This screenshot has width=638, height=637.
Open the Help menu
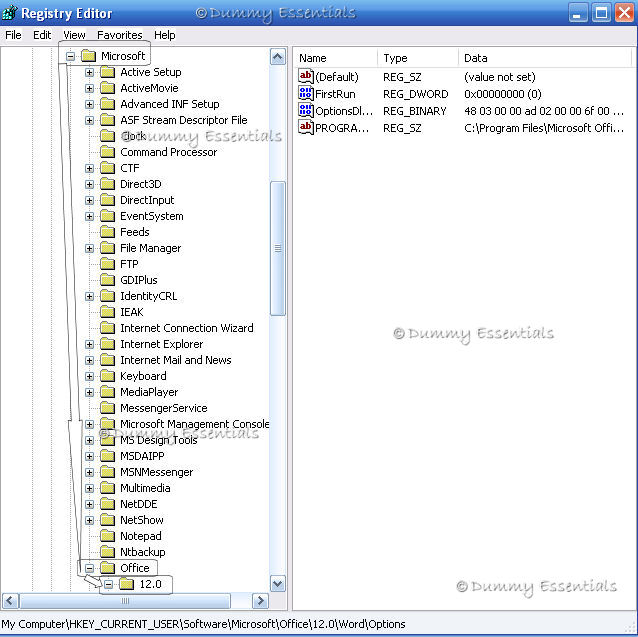tap(164, 35)
